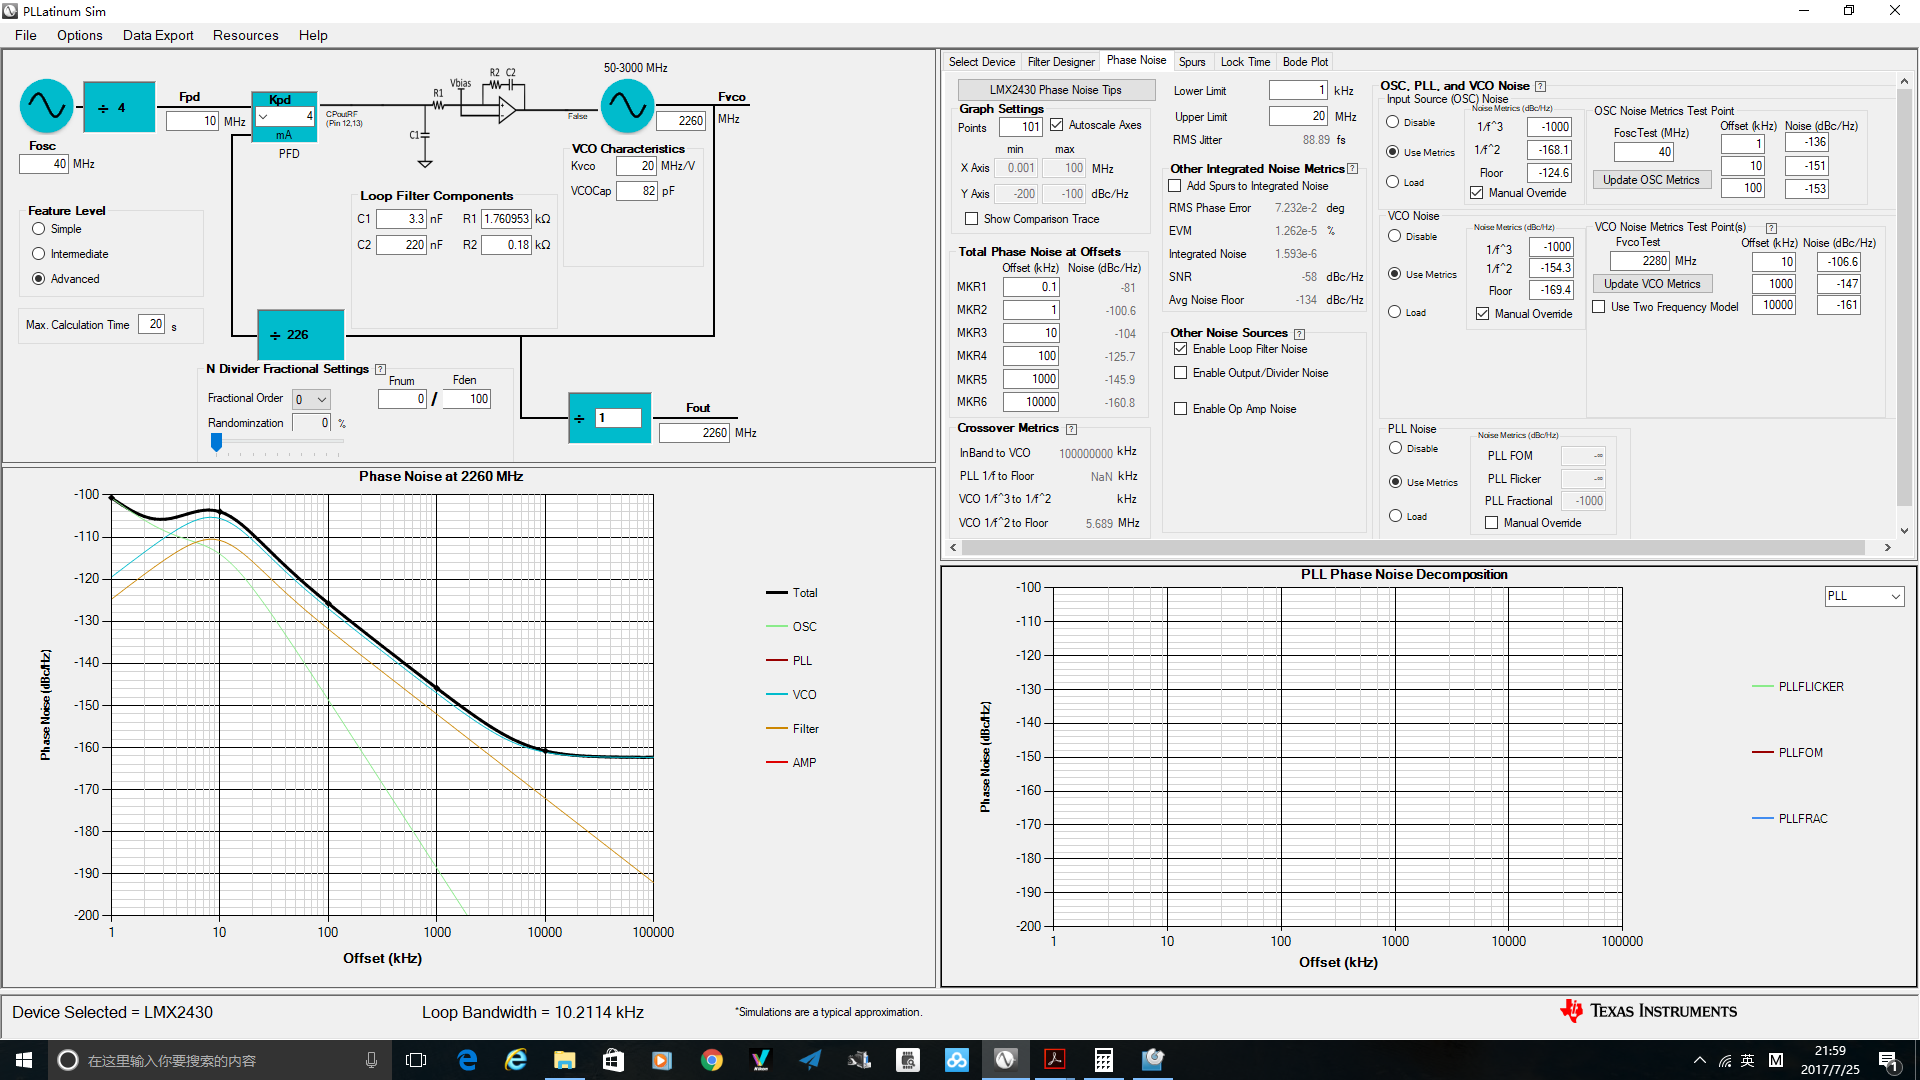Open the Data Export menu
The height and width of the screenshot is (1080, 1920).
click(x=158, y=35)
